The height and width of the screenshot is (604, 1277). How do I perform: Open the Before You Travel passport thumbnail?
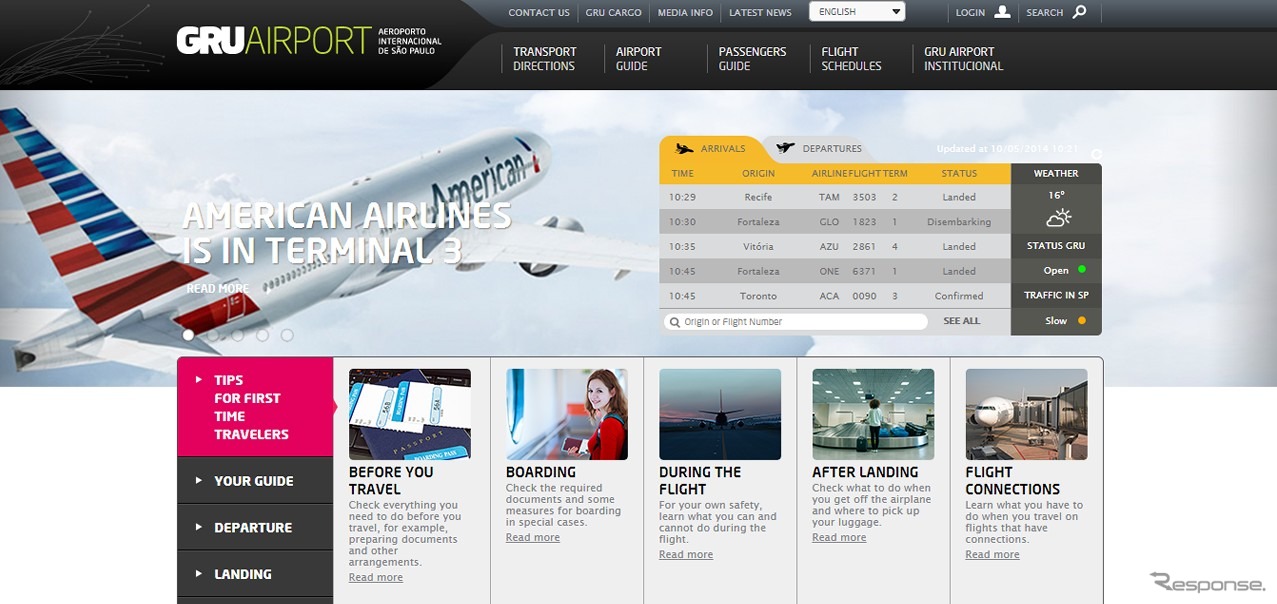click(410, 414)
